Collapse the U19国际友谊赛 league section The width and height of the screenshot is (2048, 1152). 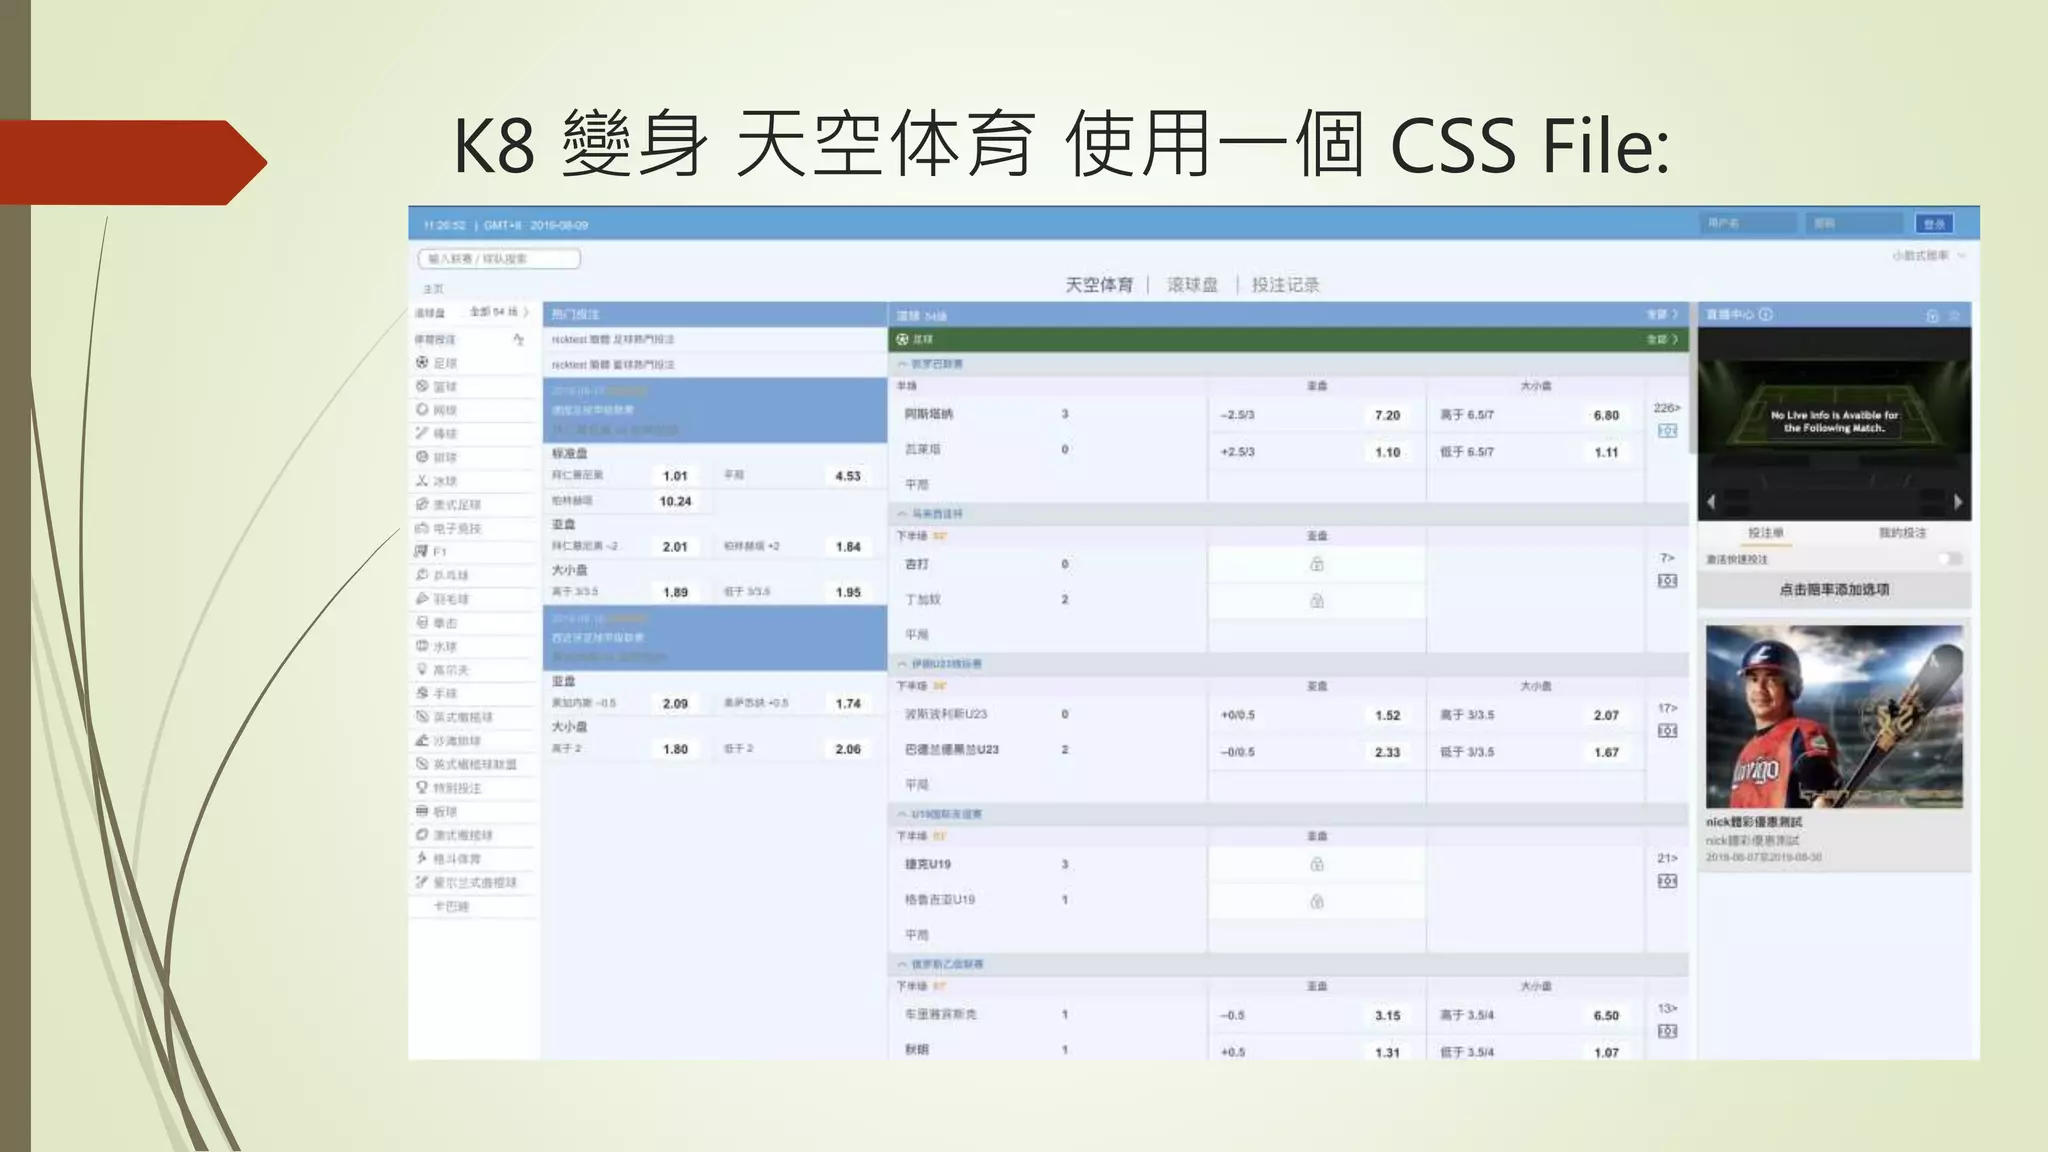coord(901,814)
